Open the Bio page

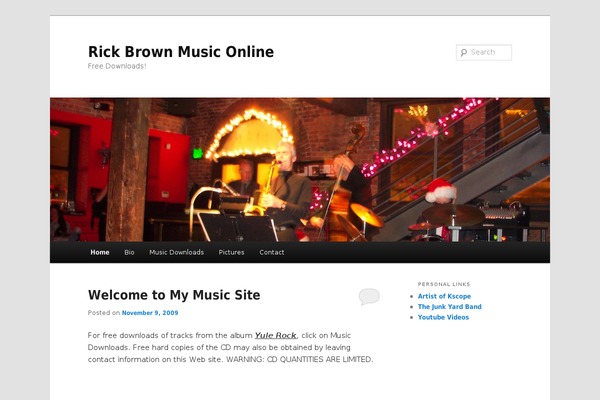129,252
